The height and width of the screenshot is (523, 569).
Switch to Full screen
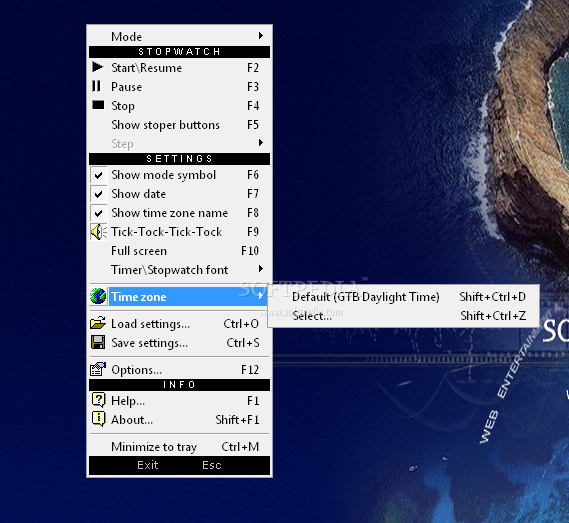[180, 251]
